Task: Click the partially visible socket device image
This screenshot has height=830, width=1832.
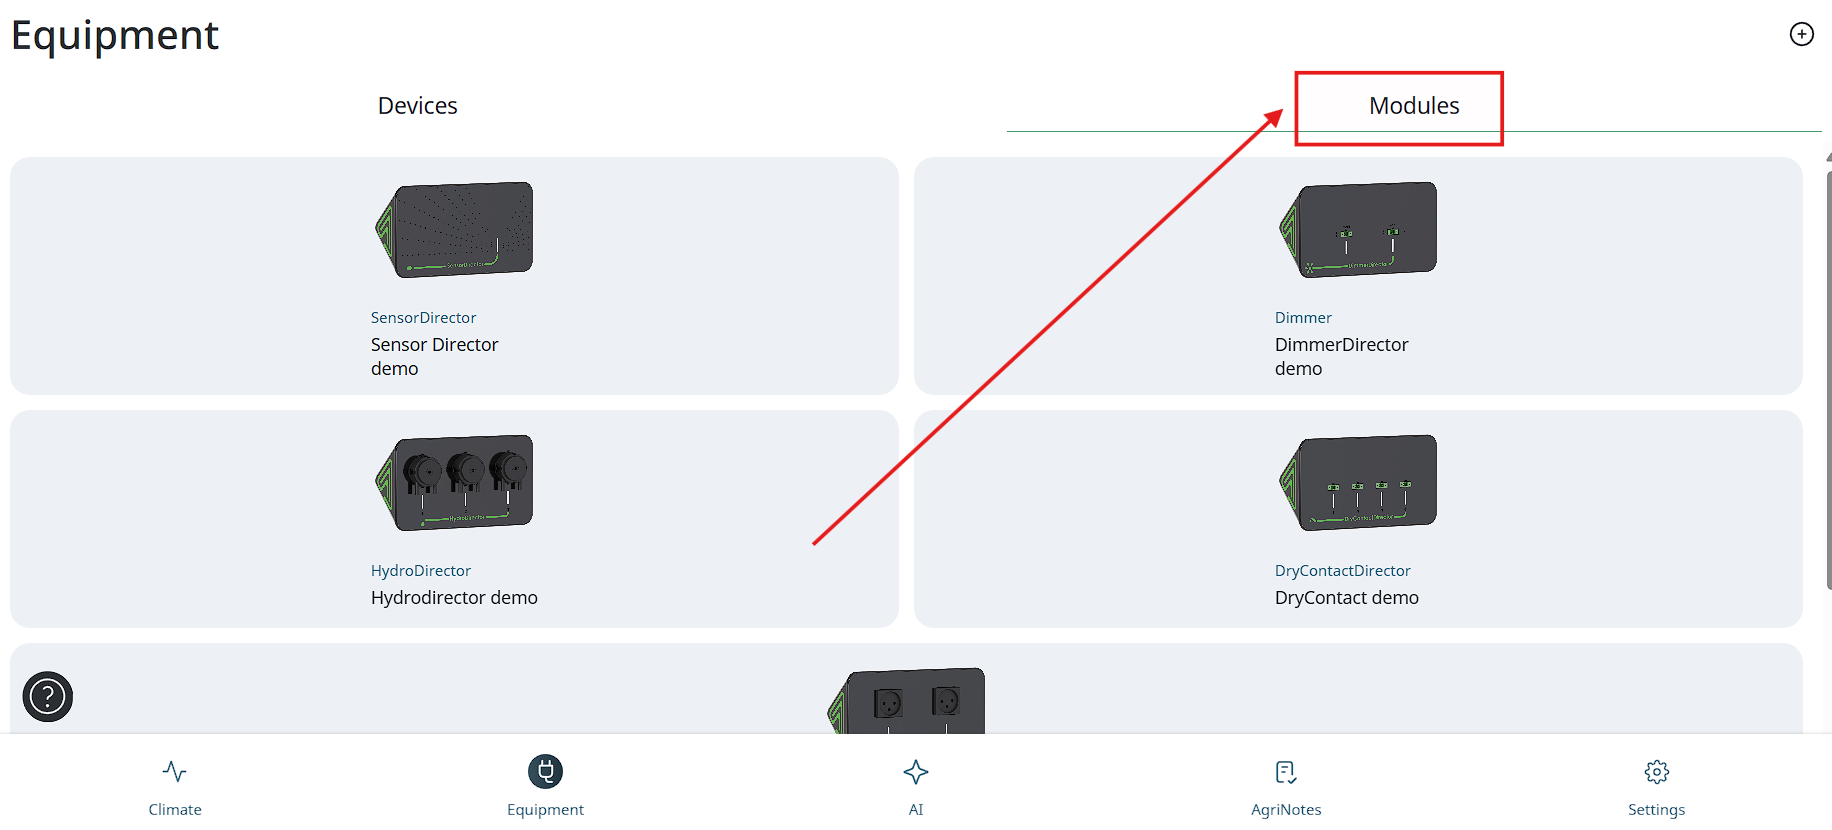Action: (x=907, y=701)
